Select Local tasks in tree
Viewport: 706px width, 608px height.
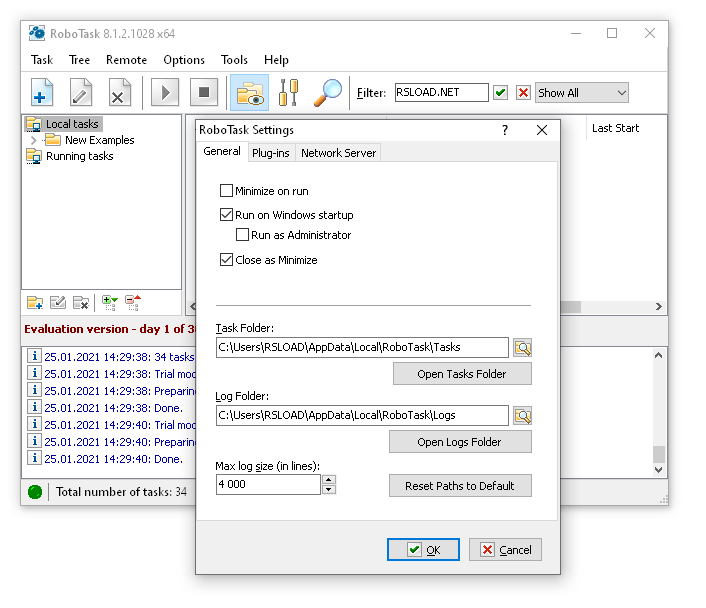72,124
